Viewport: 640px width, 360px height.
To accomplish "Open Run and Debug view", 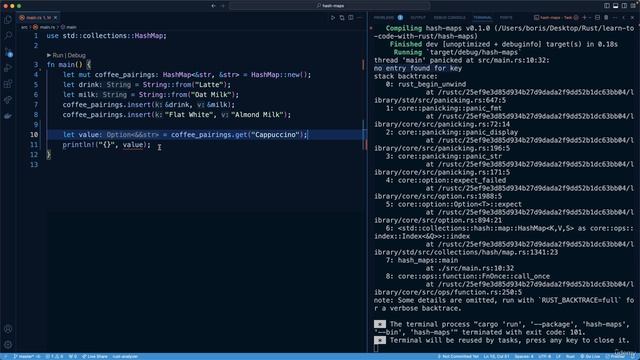I will [x=8, y=68].
